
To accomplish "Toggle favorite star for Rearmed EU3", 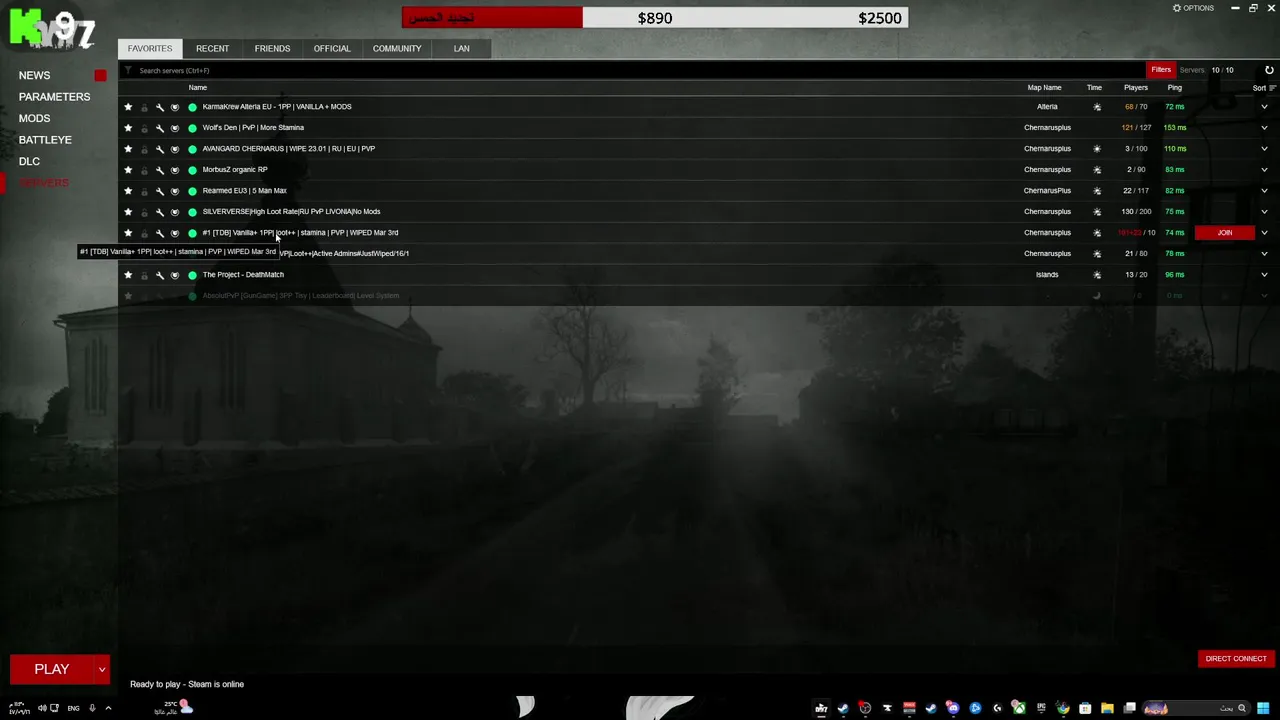I will (128, 191).
